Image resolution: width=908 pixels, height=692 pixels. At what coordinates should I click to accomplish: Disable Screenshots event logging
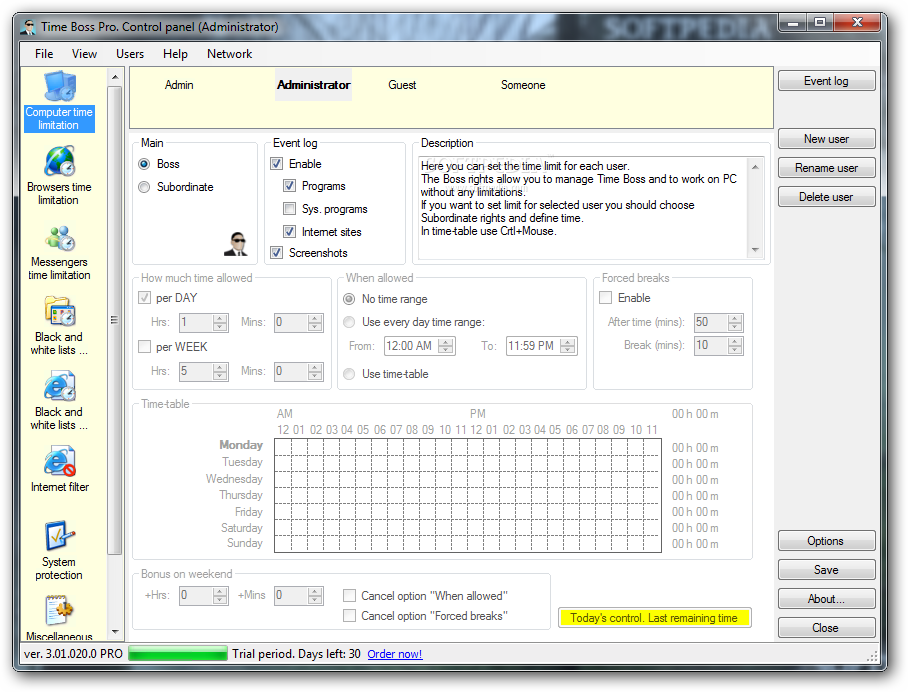click(277, 253)
